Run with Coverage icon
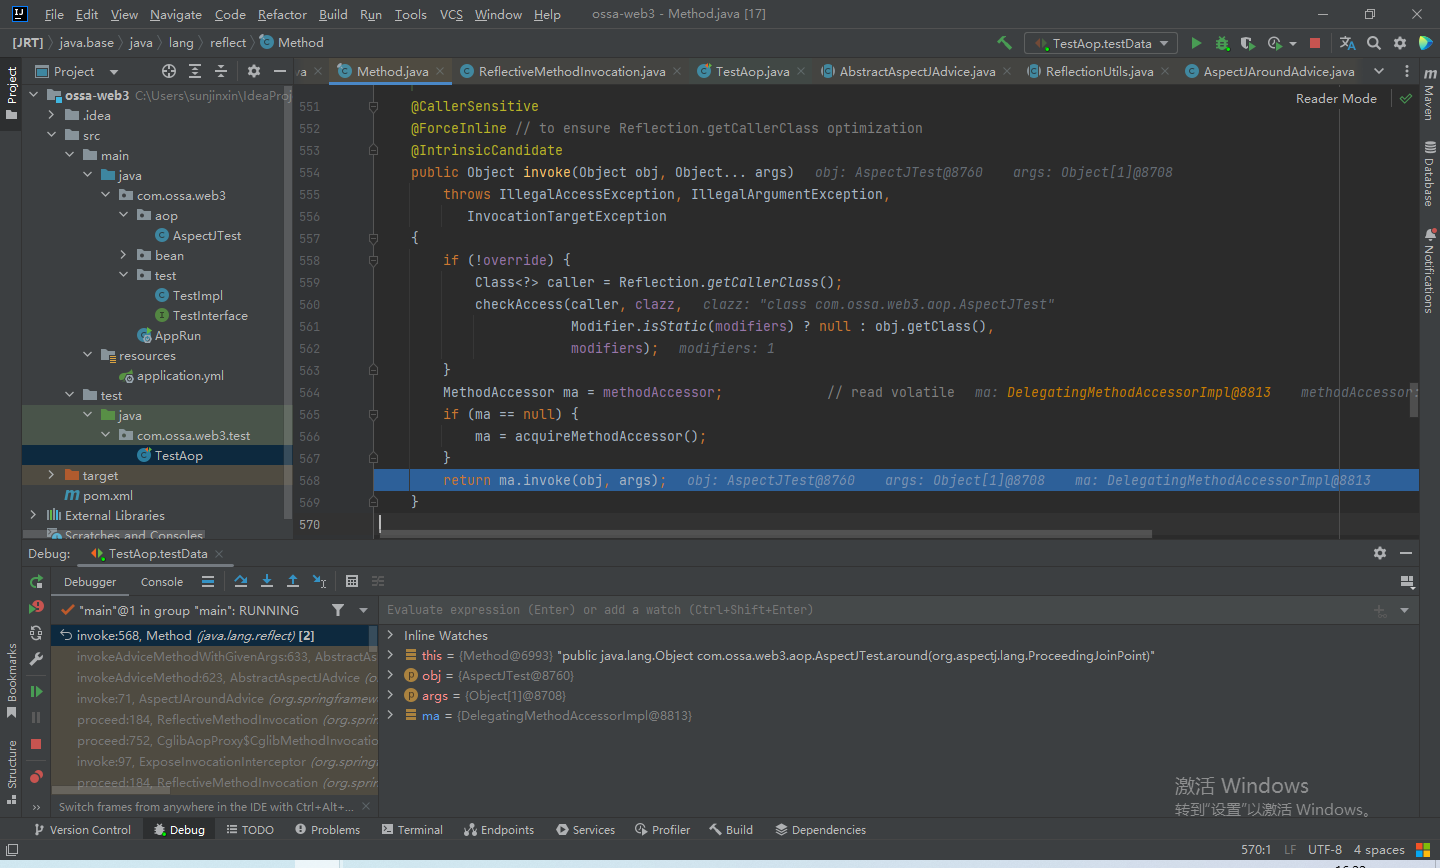The height and width of the screenshot is (868, 1440). (x=1247, y=43)
